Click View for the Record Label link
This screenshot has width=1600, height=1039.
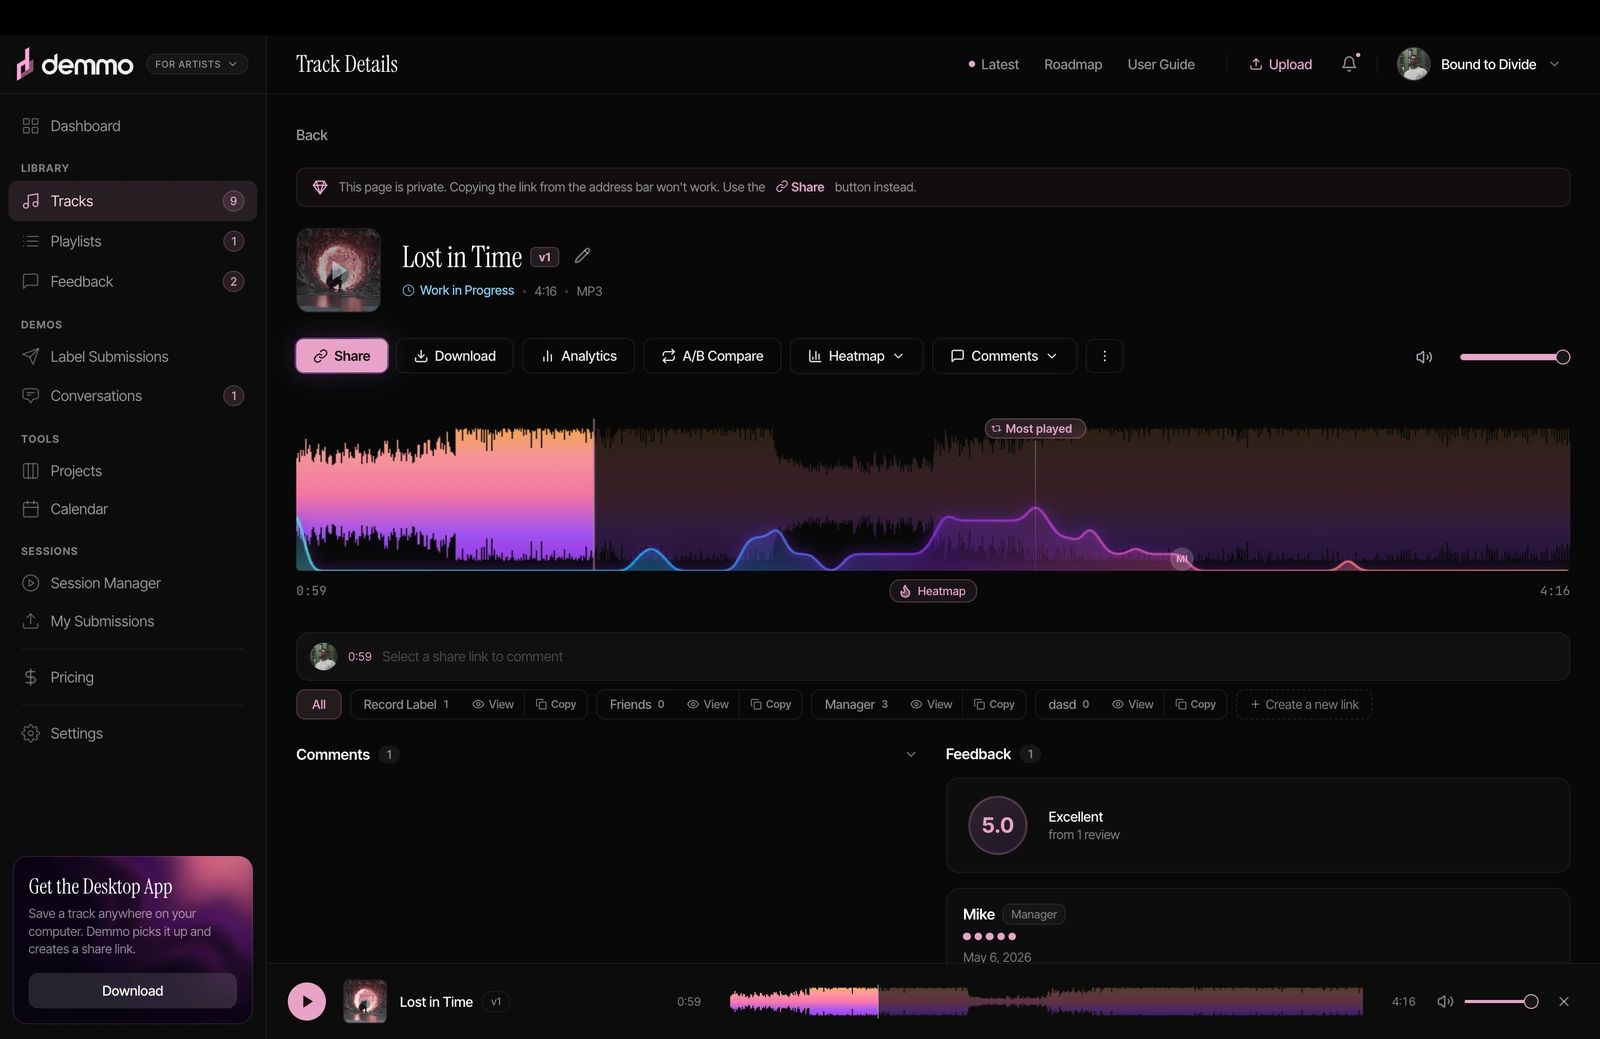[x=493, y=704]
